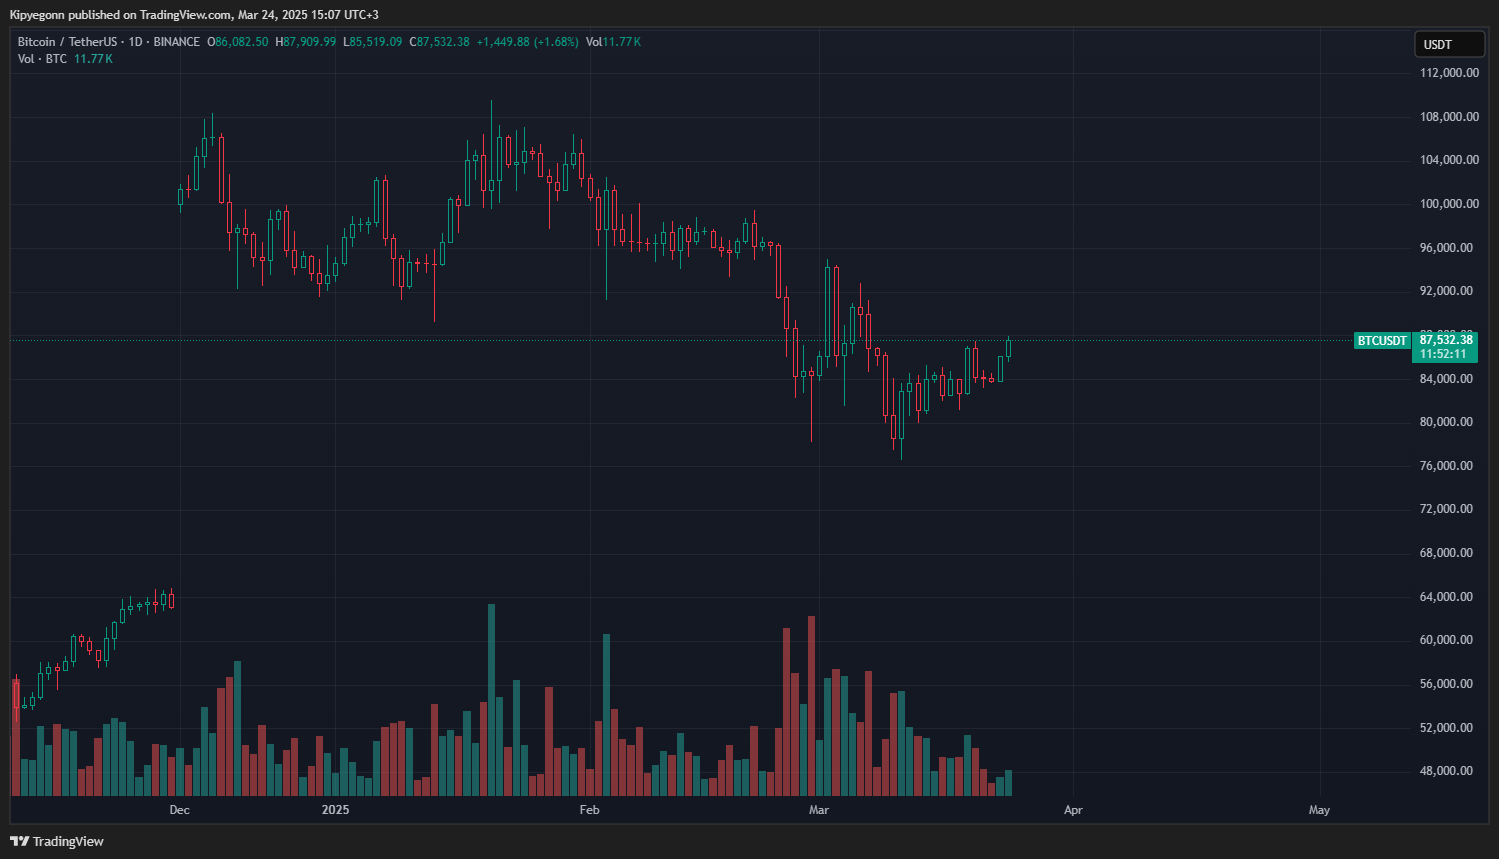Click the 72,000.00 price axis label
1499x859 pixels.
tap(1446, 509)
